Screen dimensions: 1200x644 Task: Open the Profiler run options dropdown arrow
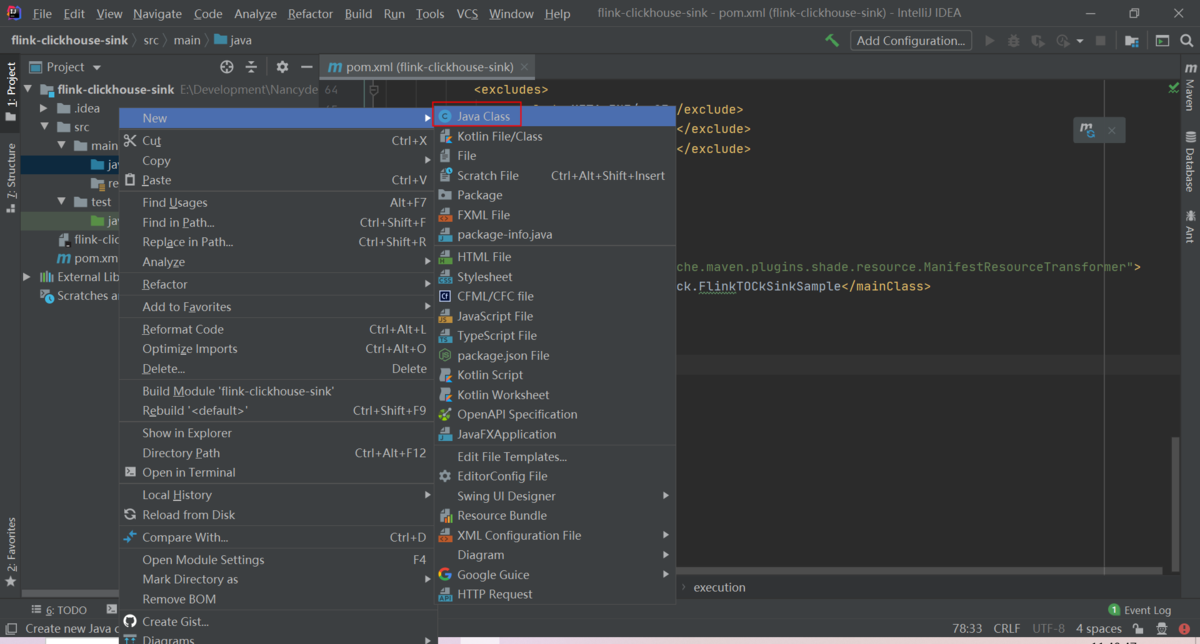click(1080, 41)
